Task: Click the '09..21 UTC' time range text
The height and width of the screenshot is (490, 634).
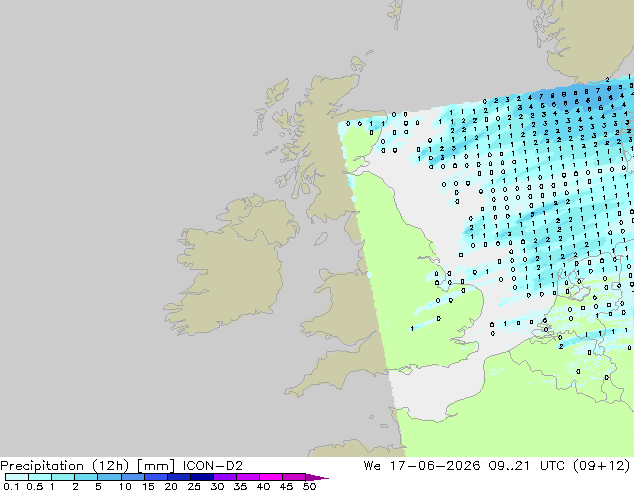Action: [528, 466]
